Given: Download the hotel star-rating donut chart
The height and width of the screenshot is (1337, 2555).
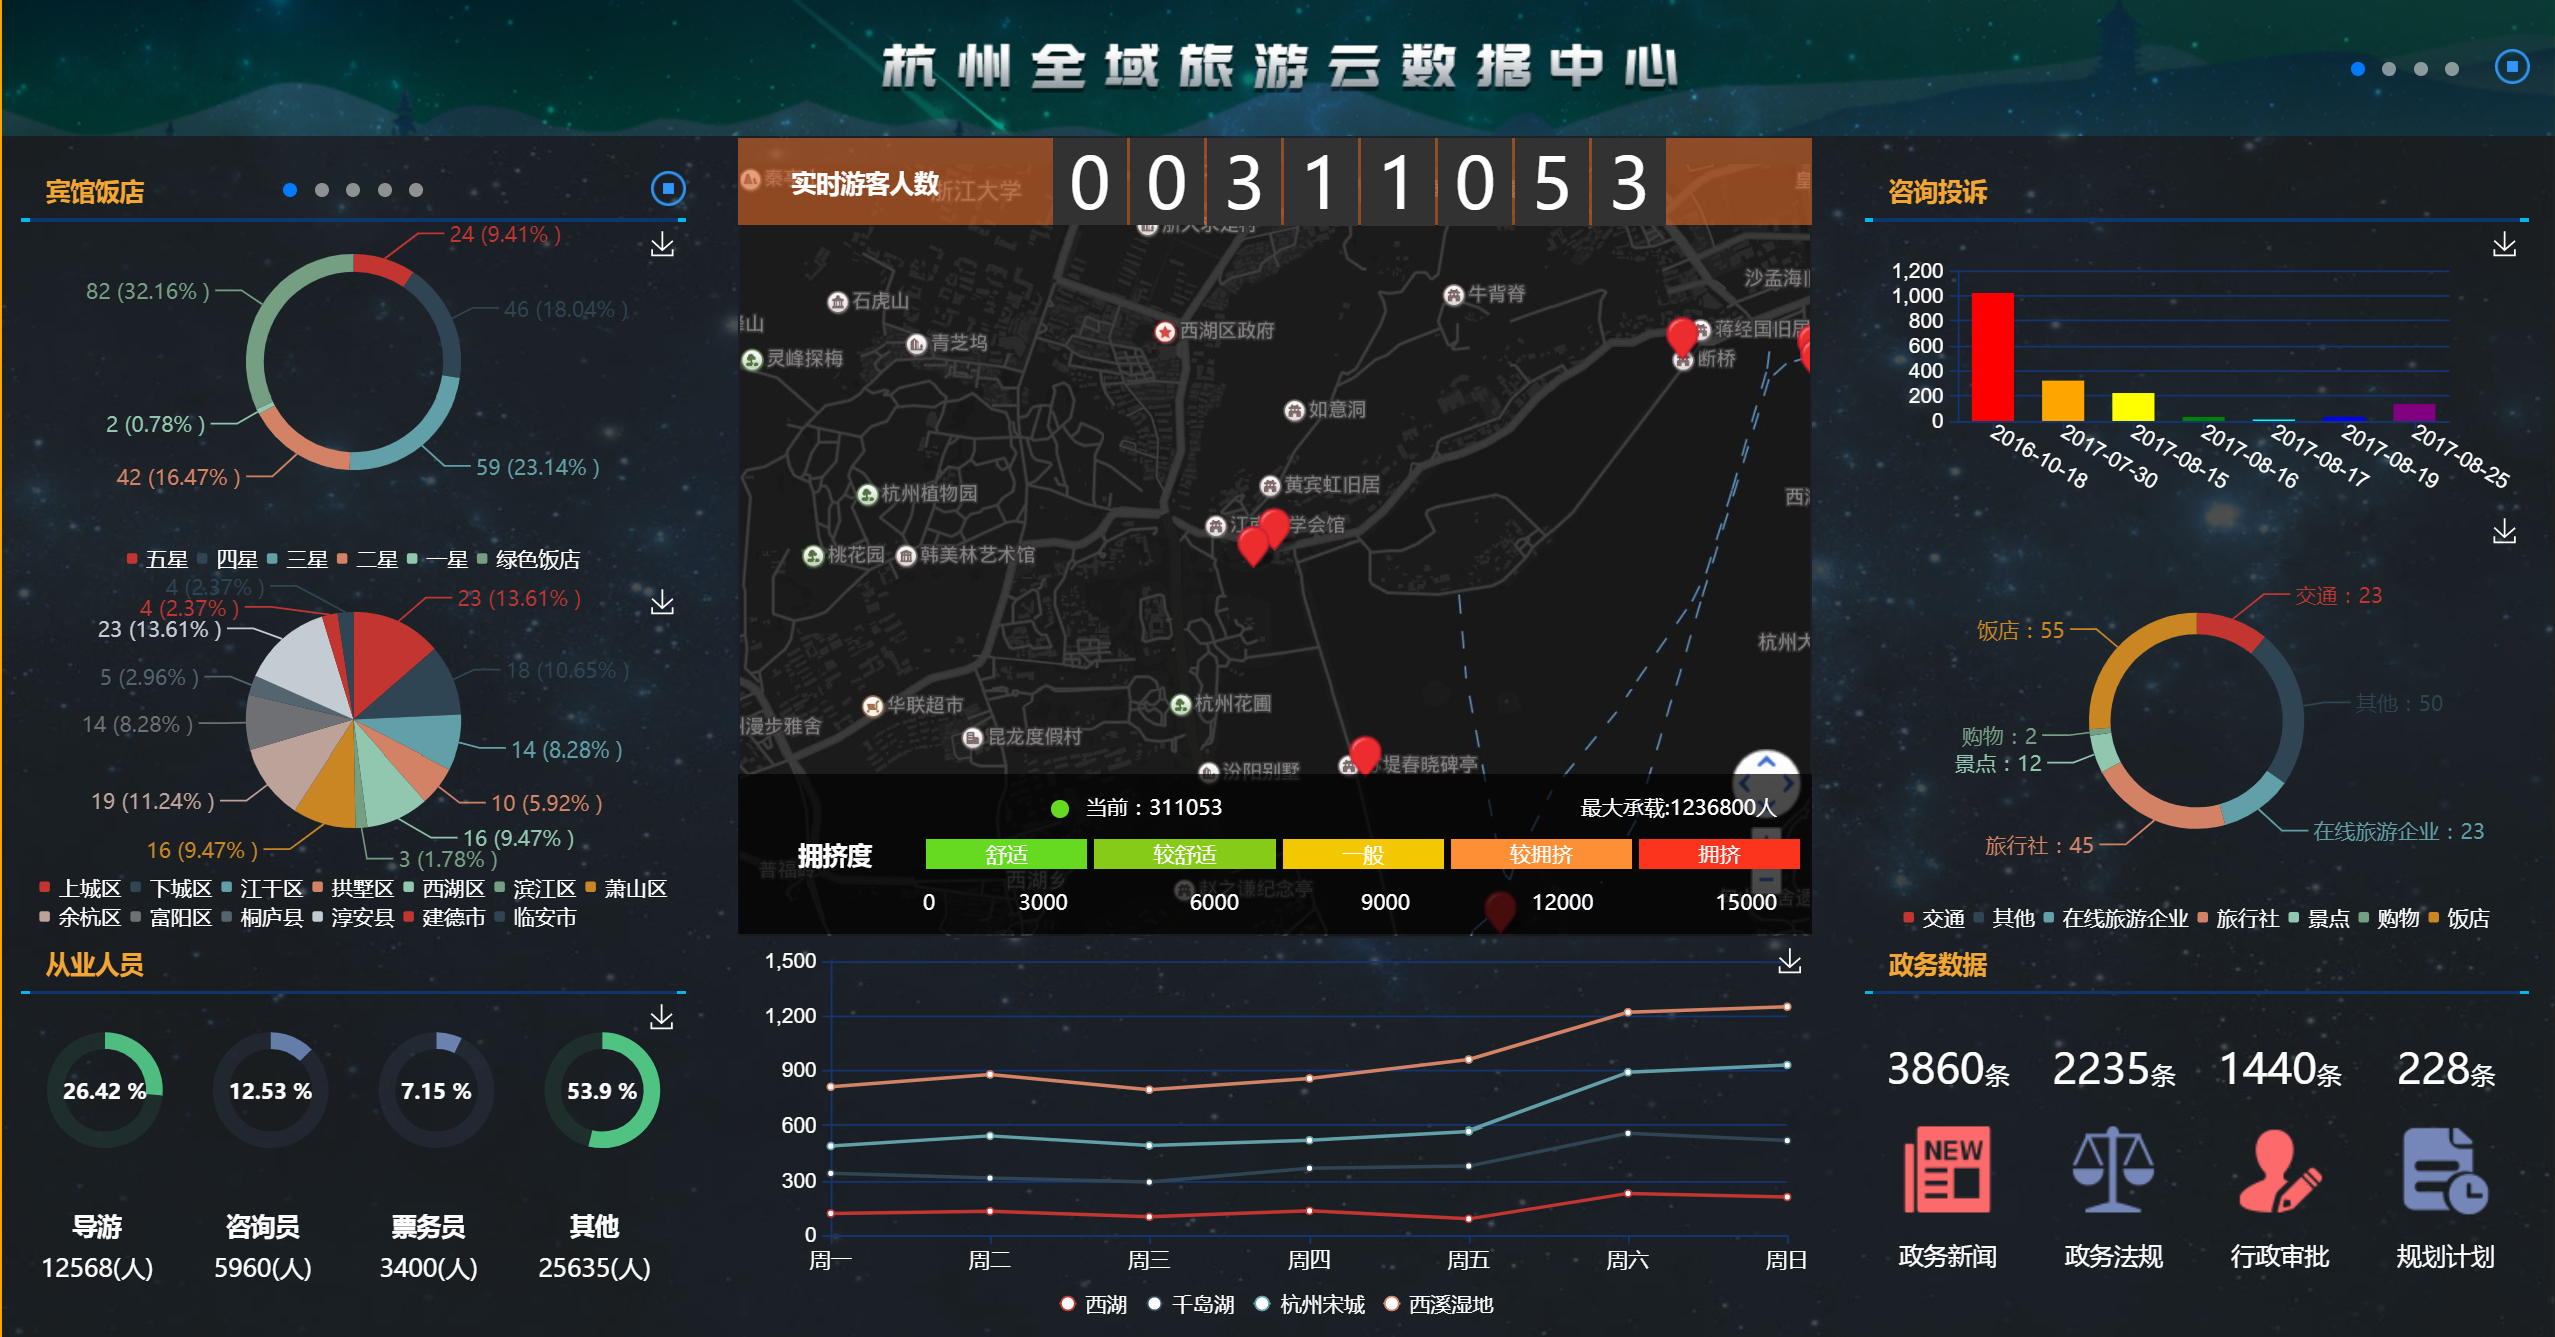Looking at the screenshot, I should pos(662,245).
